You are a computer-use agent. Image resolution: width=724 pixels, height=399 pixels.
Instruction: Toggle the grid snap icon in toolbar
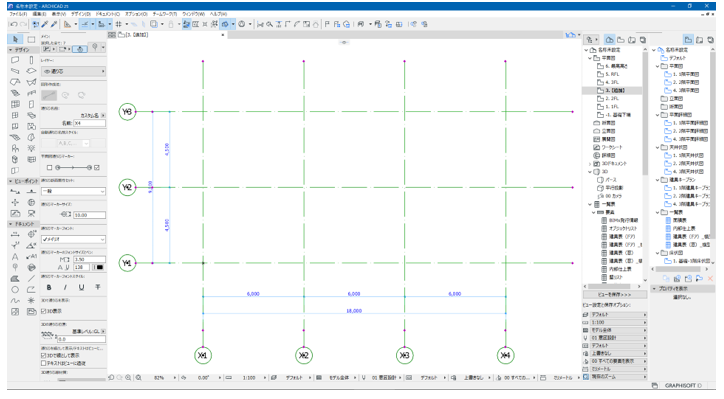pyautogui.click(x=119, y=24)
